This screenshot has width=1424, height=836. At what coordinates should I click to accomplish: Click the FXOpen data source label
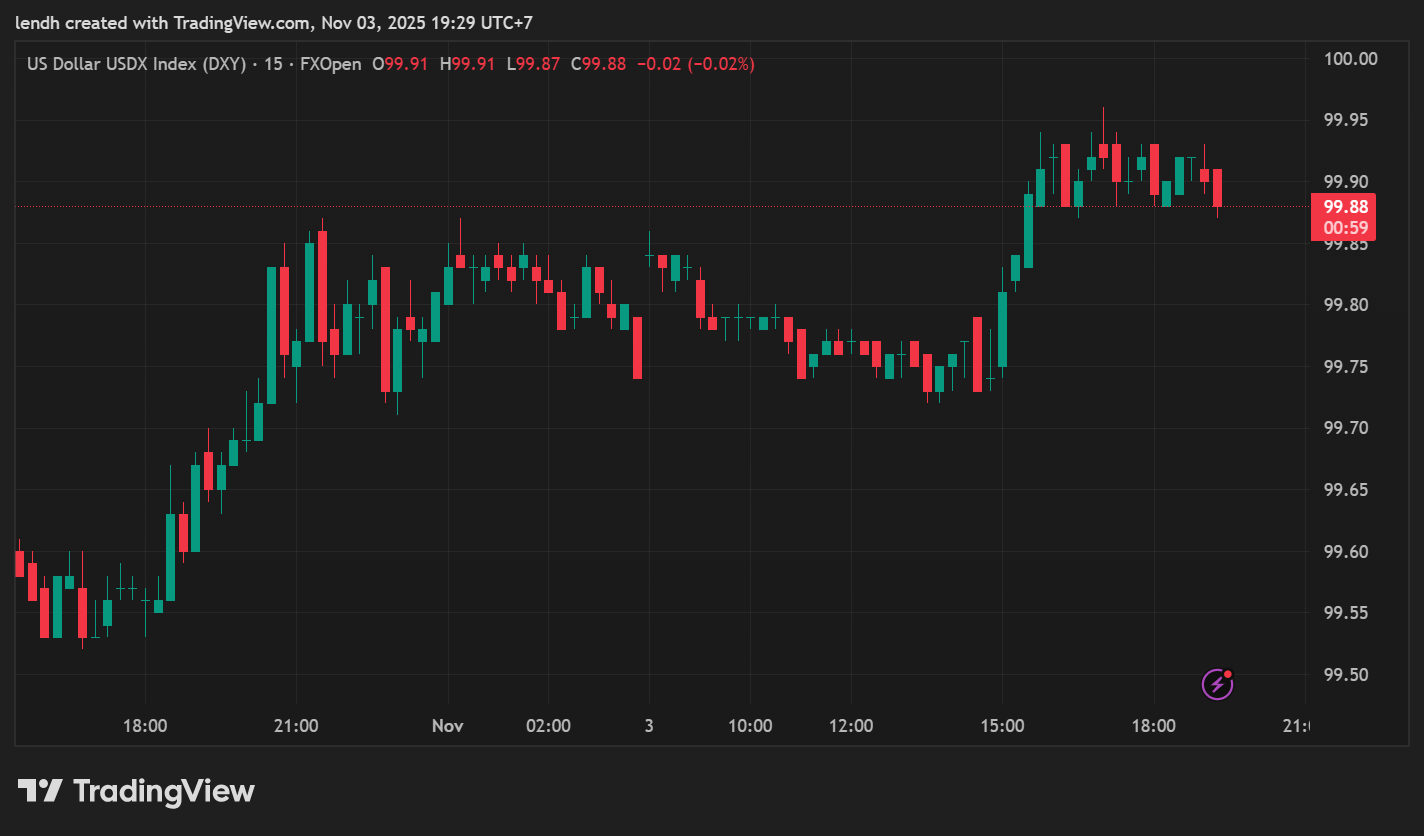pyautogui.click(x=331, y=64)
